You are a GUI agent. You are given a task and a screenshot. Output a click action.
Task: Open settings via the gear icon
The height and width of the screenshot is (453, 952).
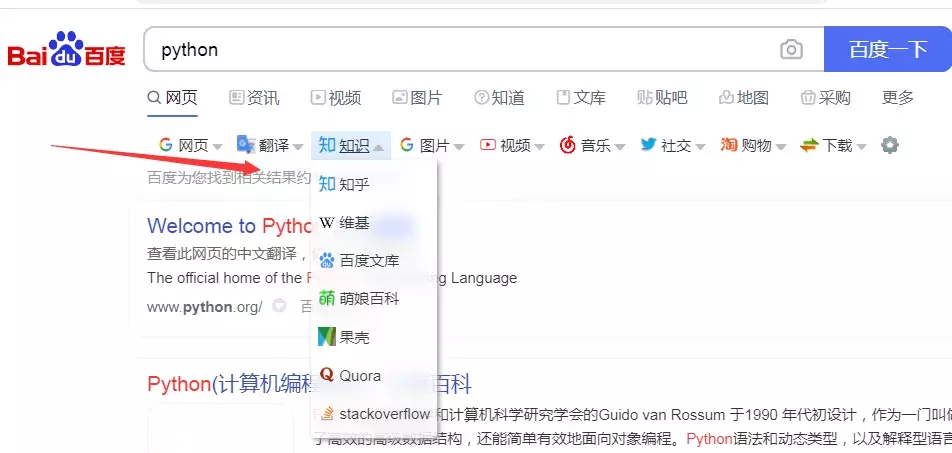[x=889, y=145]
